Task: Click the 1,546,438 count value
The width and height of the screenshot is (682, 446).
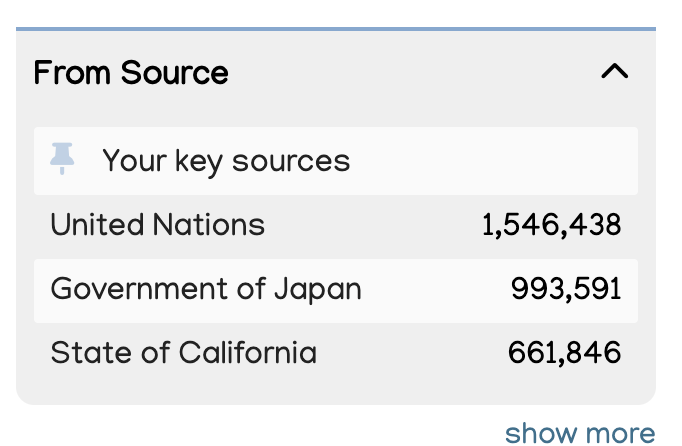Action: tap(551, 225)
